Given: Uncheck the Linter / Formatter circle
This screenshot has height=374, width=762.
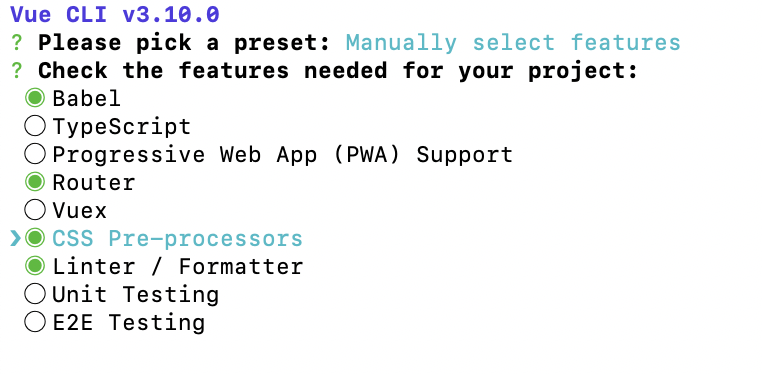Looking at the screenshot, I should tap(35, 266).
